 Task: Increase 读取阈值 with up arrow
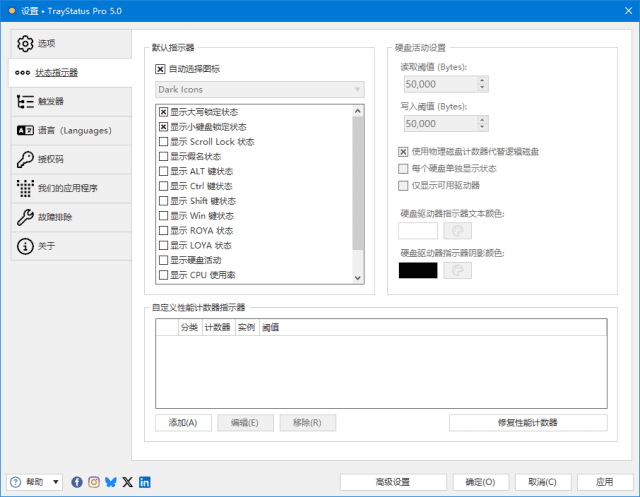[482, 80]
